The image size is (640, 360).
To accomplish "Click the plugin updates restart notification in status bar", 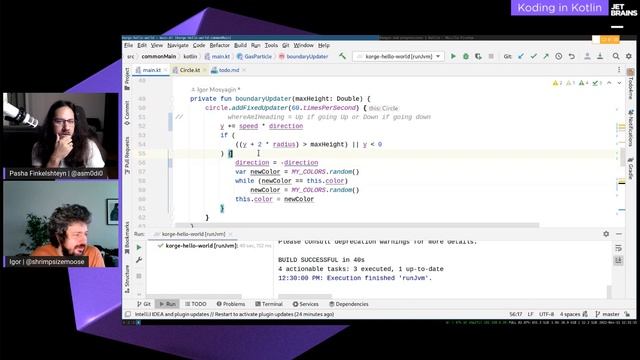I will tap(234, 314).
